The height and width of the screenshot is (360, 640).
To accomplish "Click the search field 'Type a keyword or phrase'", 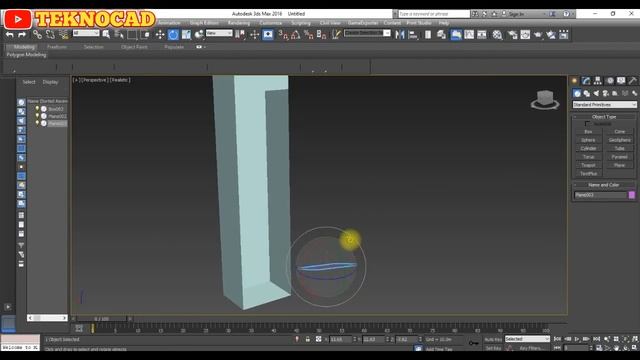I will click(x=434, y=14).
